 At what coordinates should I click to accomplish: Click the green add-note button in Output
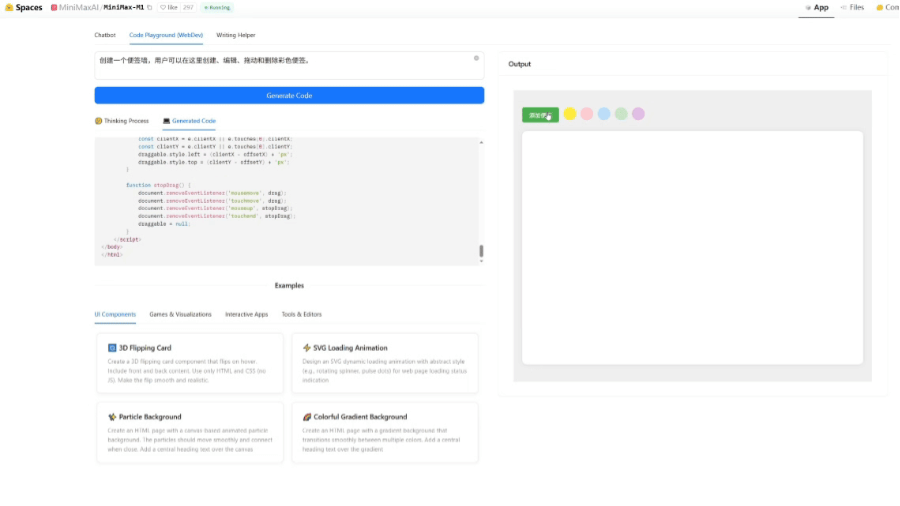point(540,115)
